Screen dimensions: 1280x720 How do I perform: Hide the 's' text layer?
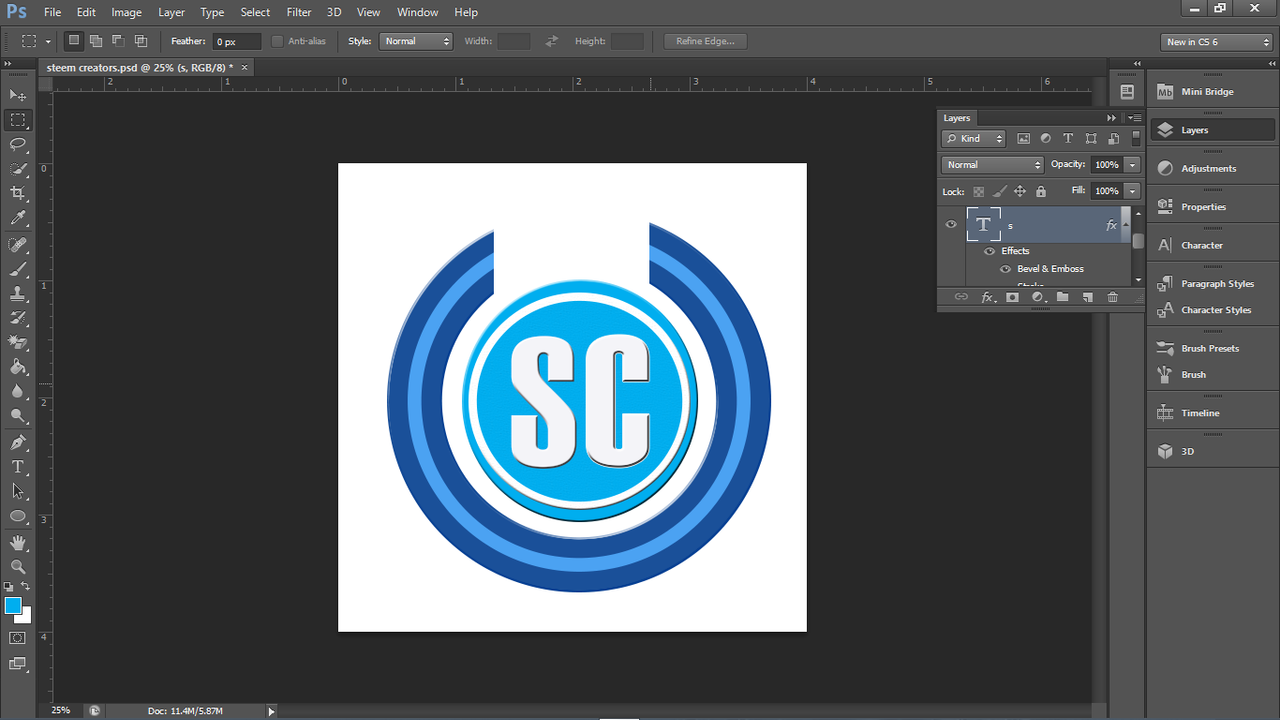click(x=951, y=225)
